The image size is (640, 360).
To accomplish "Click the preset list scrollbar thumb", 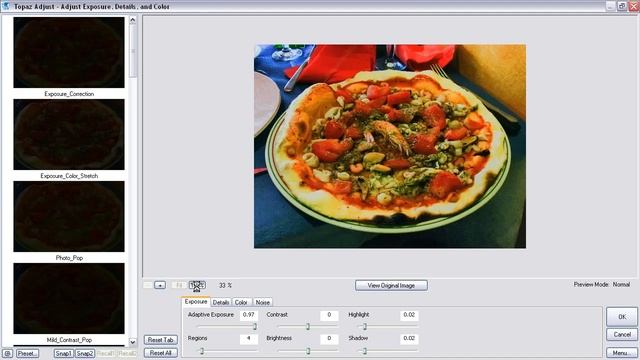I will [133, 51].
